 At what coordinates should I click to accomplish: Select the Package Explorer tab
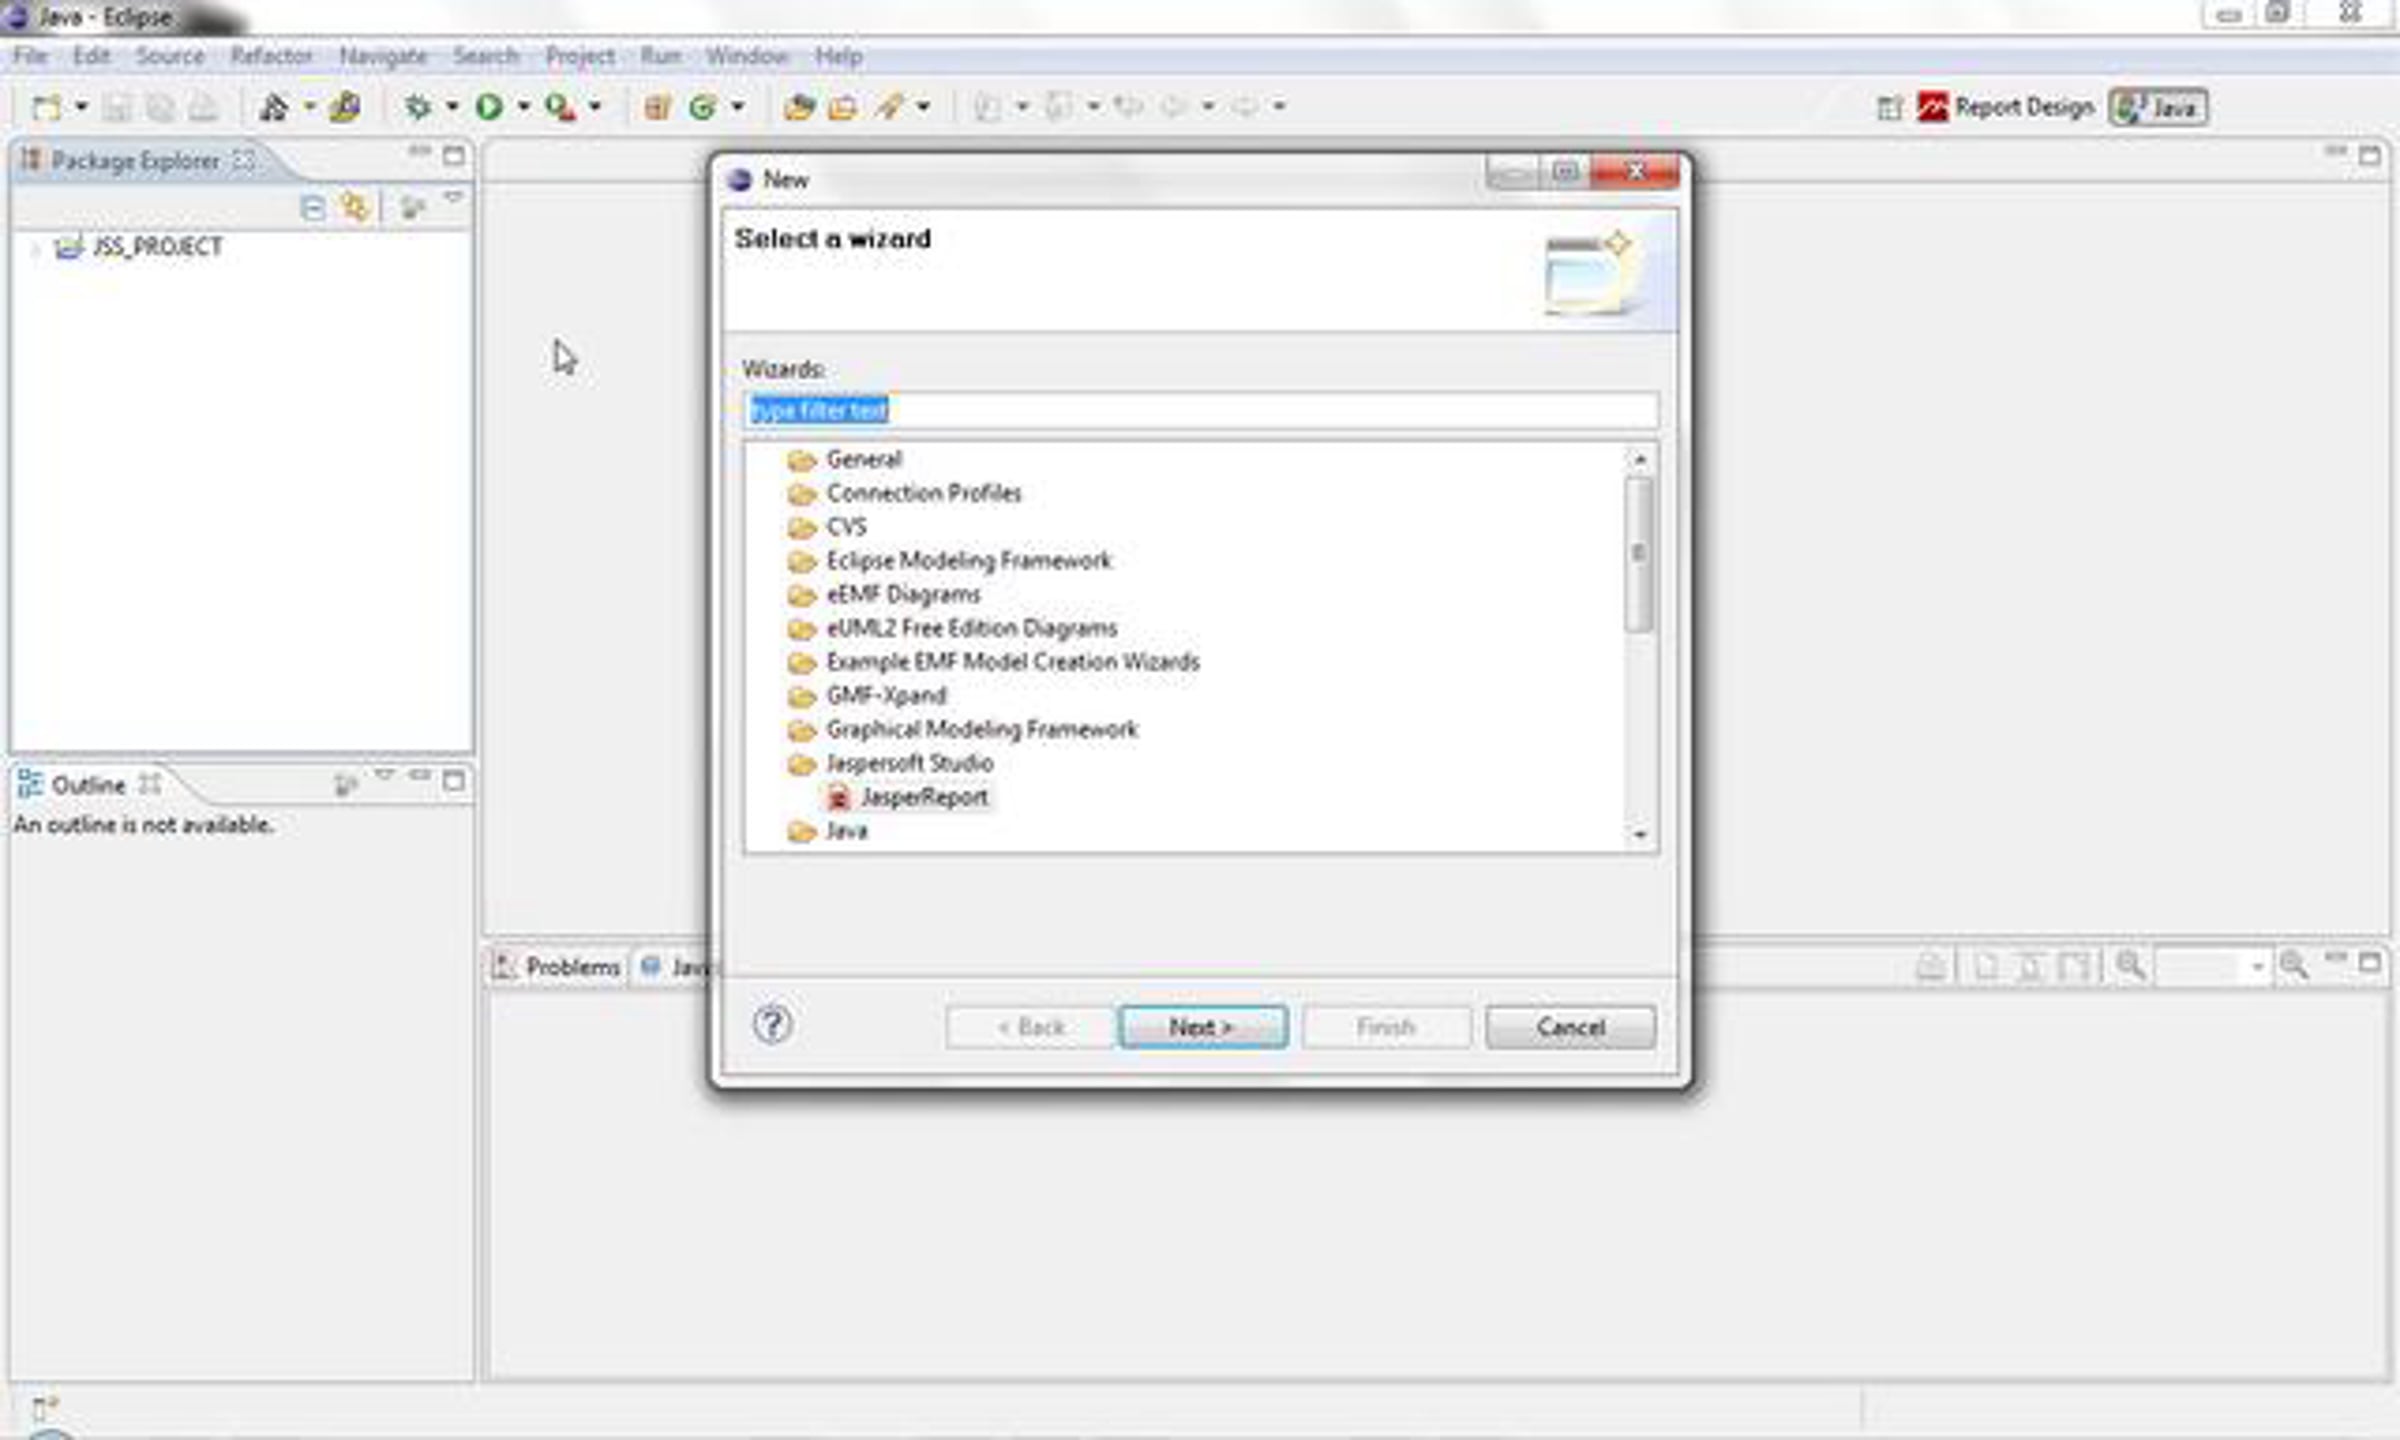tap(137, 161)
